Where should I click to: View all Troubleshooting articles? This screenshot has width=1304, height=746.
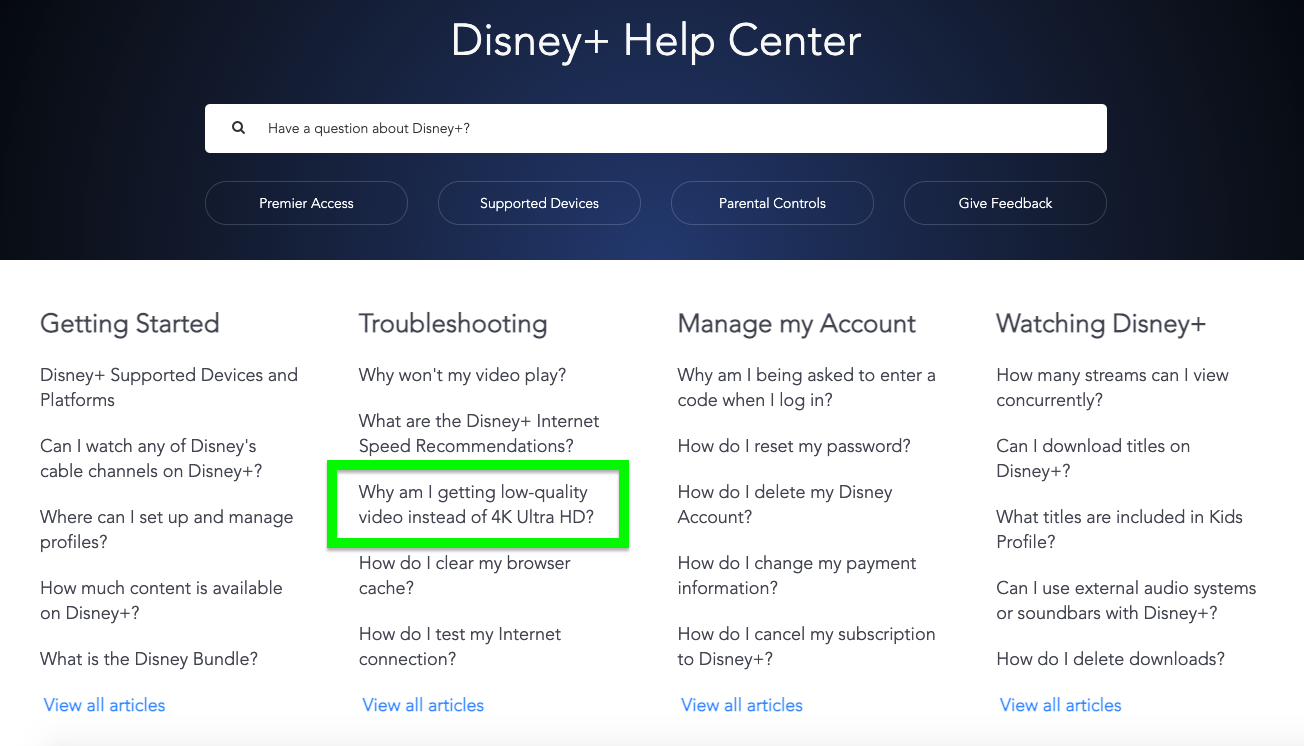point(422,705)
